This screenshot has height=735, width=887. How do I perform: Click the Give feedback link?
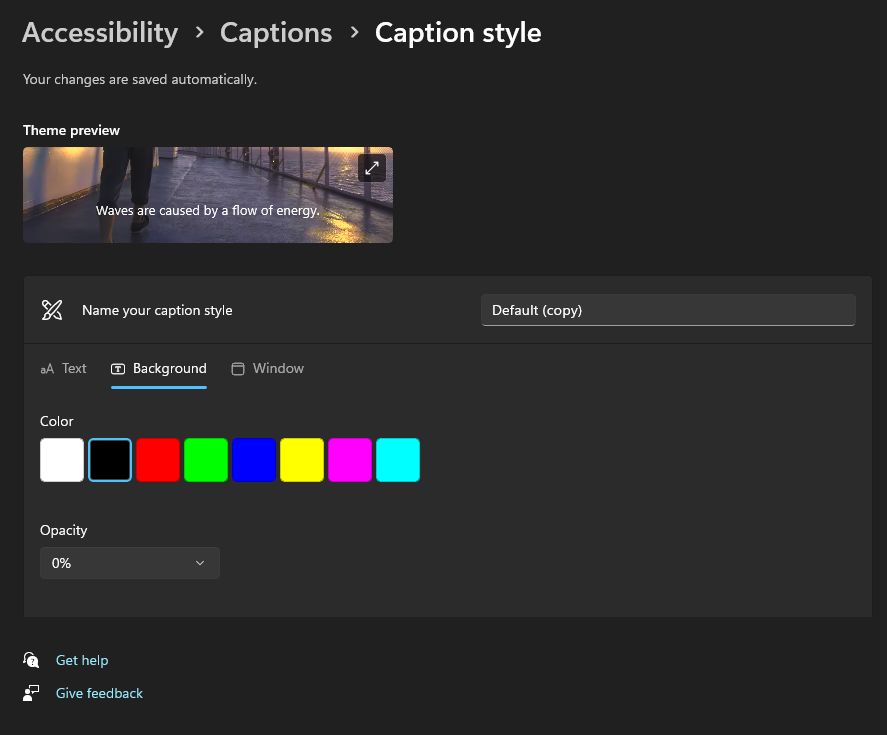[99, 693]
